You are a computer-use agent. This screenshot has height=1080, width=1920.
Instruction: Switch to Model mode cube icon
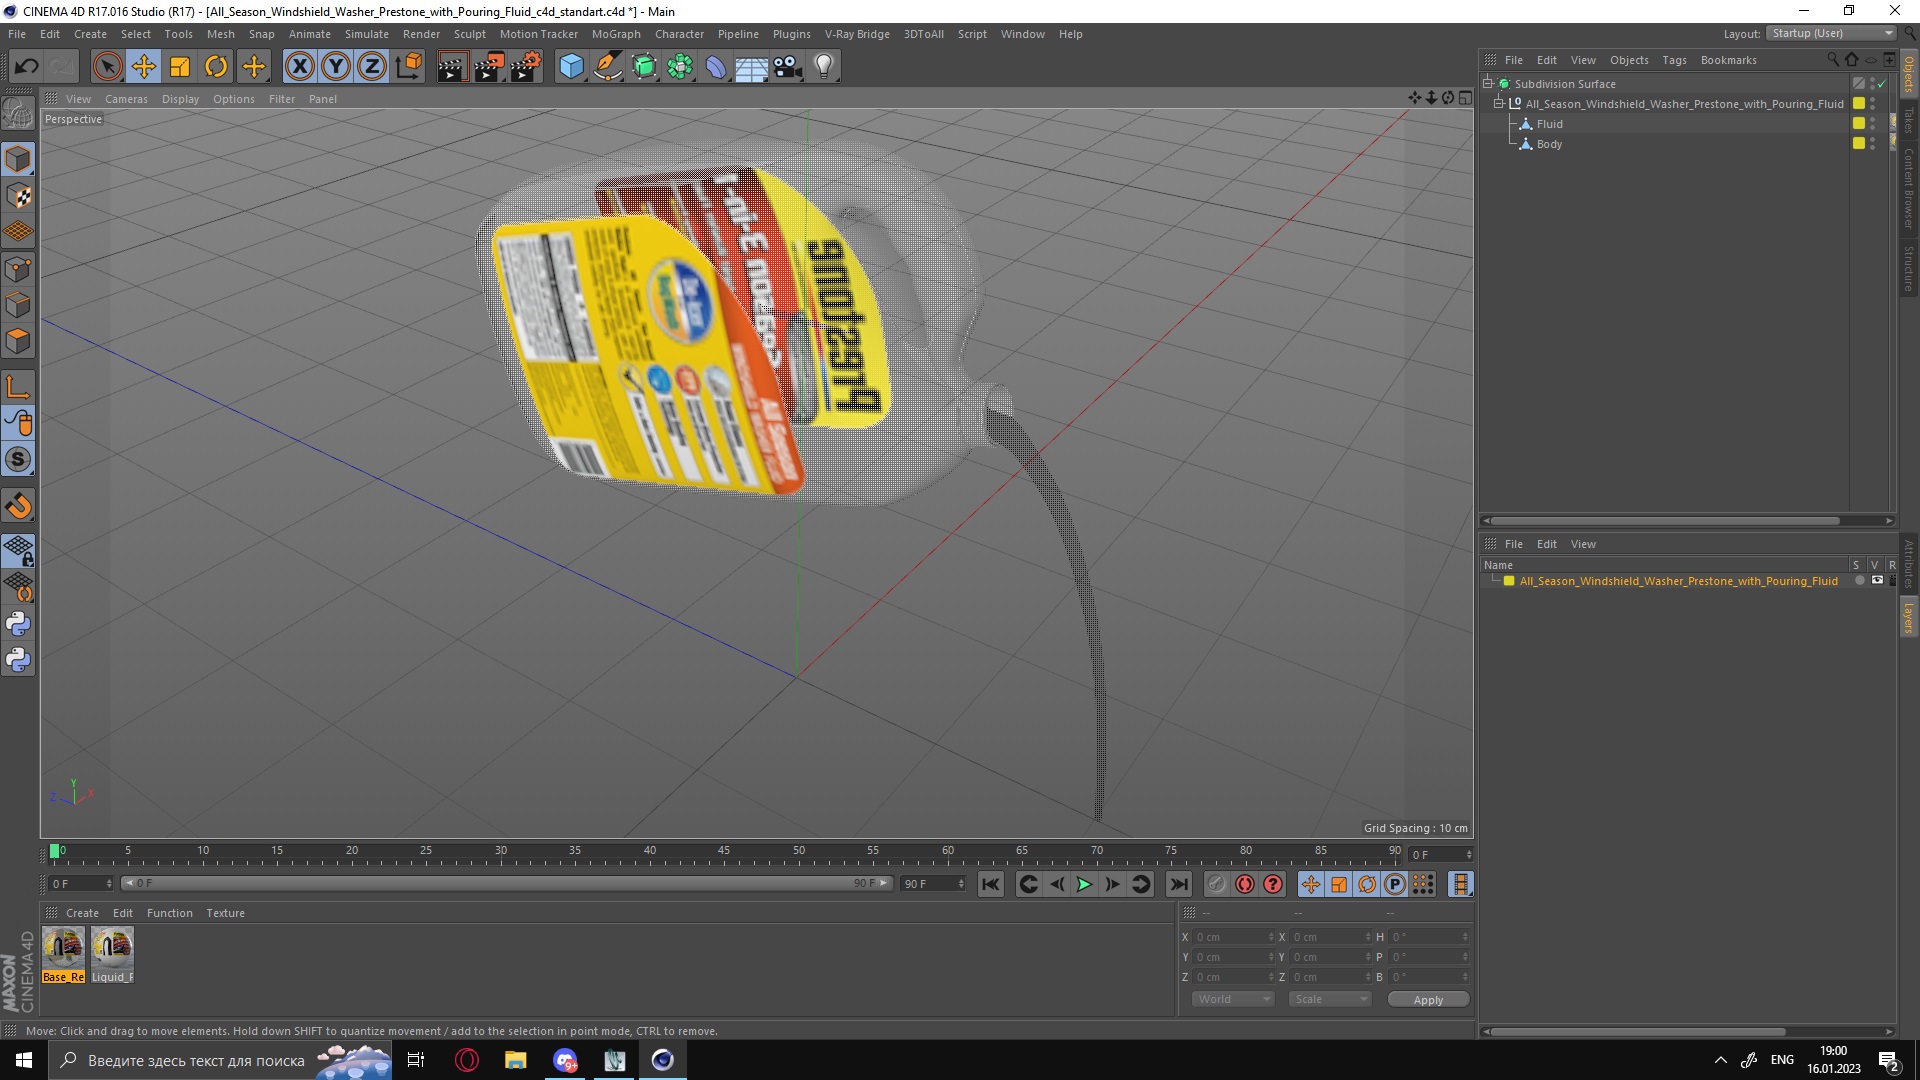coord(18,159)
